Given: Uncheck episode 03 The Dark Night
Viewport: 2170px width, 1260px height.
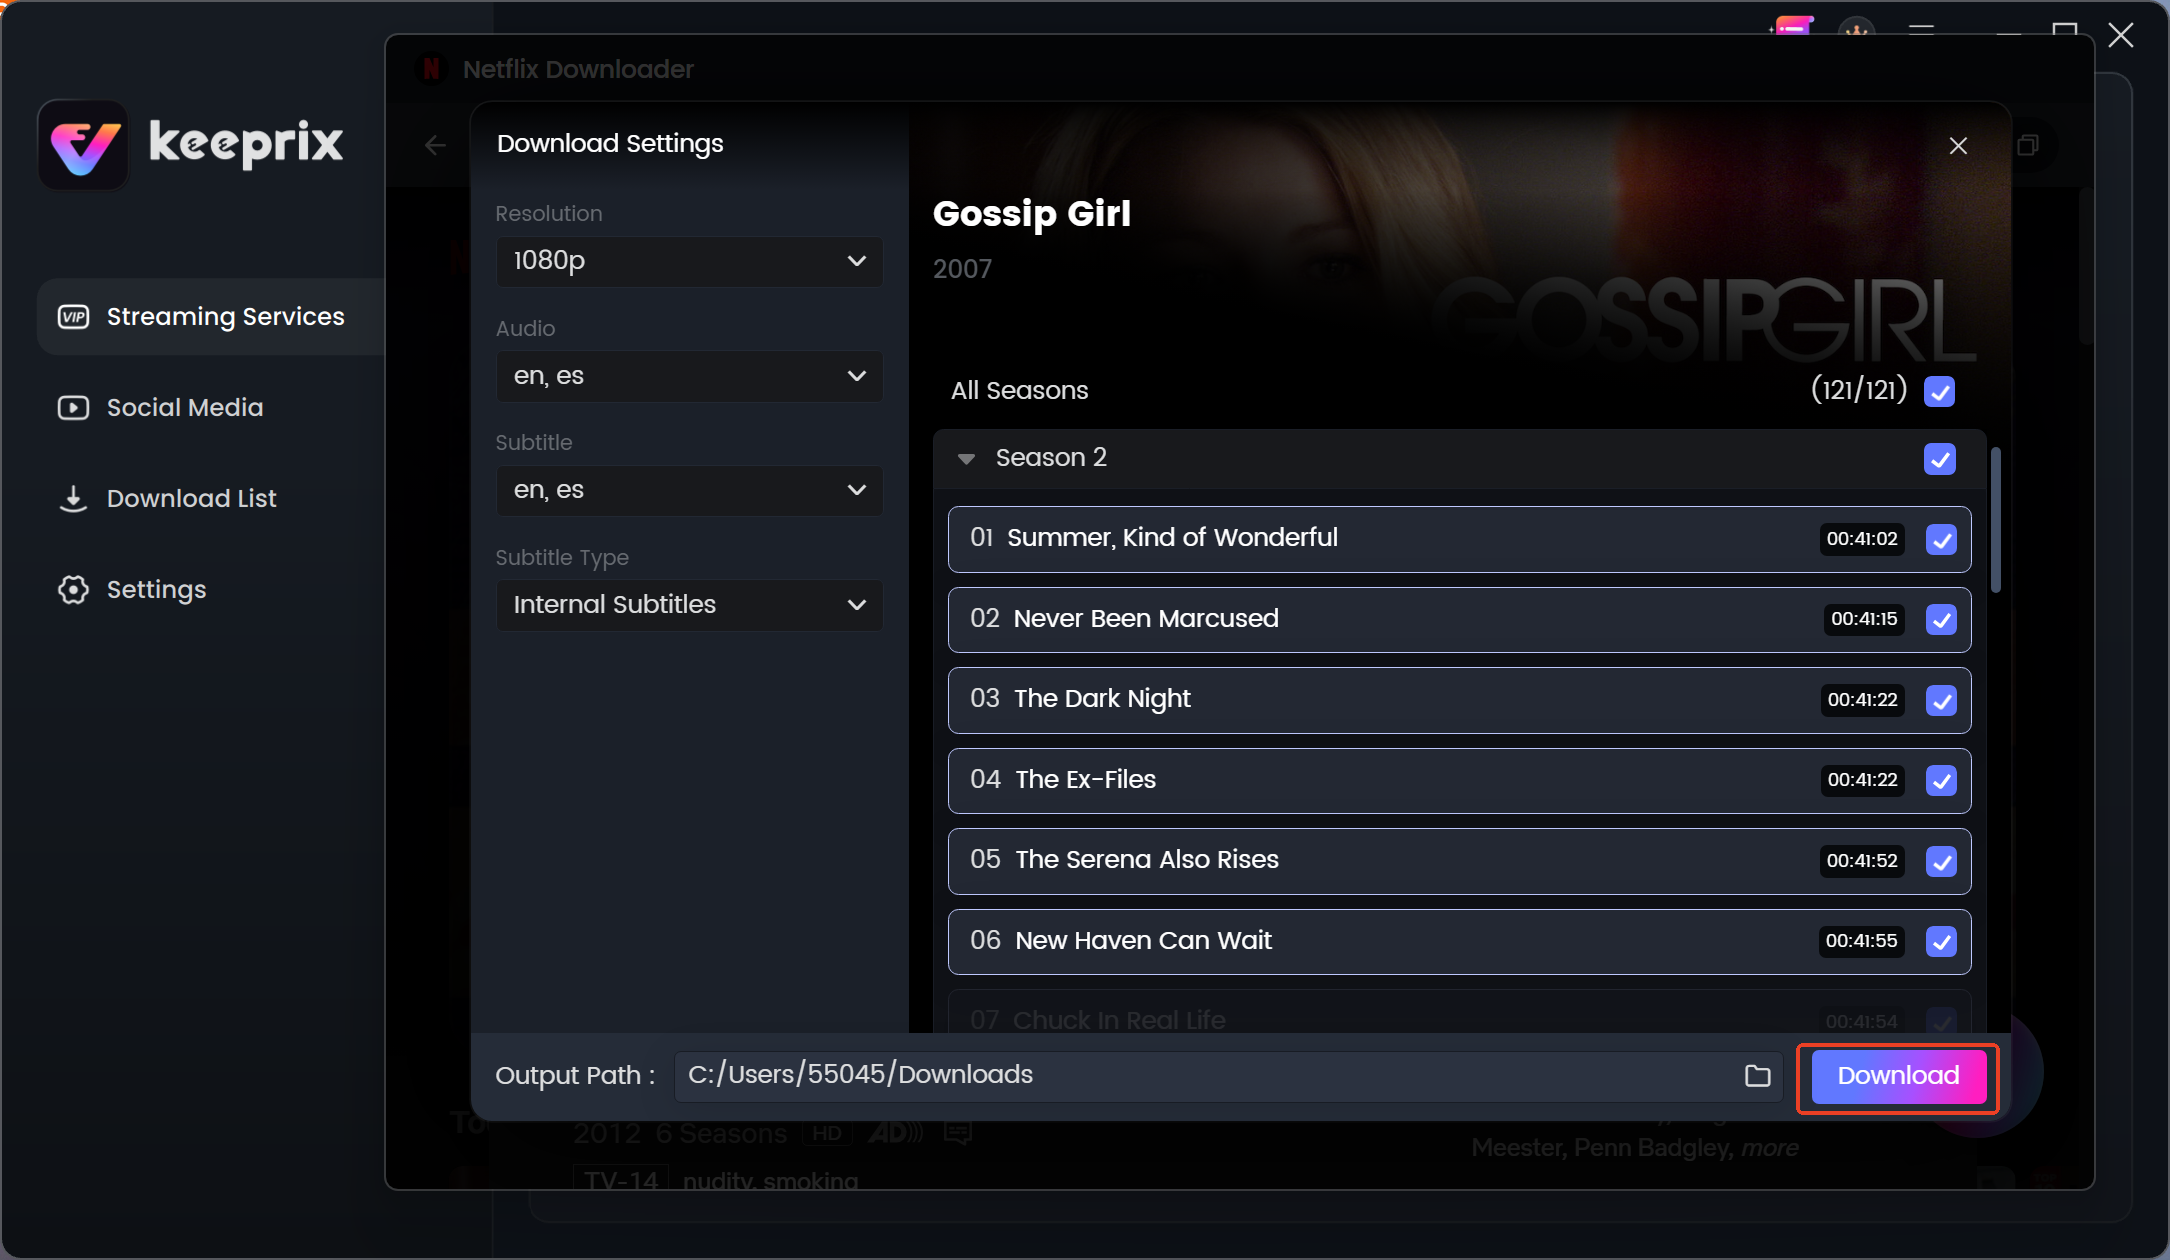Looking at the screenshot, I should [x=1941, y=701].
